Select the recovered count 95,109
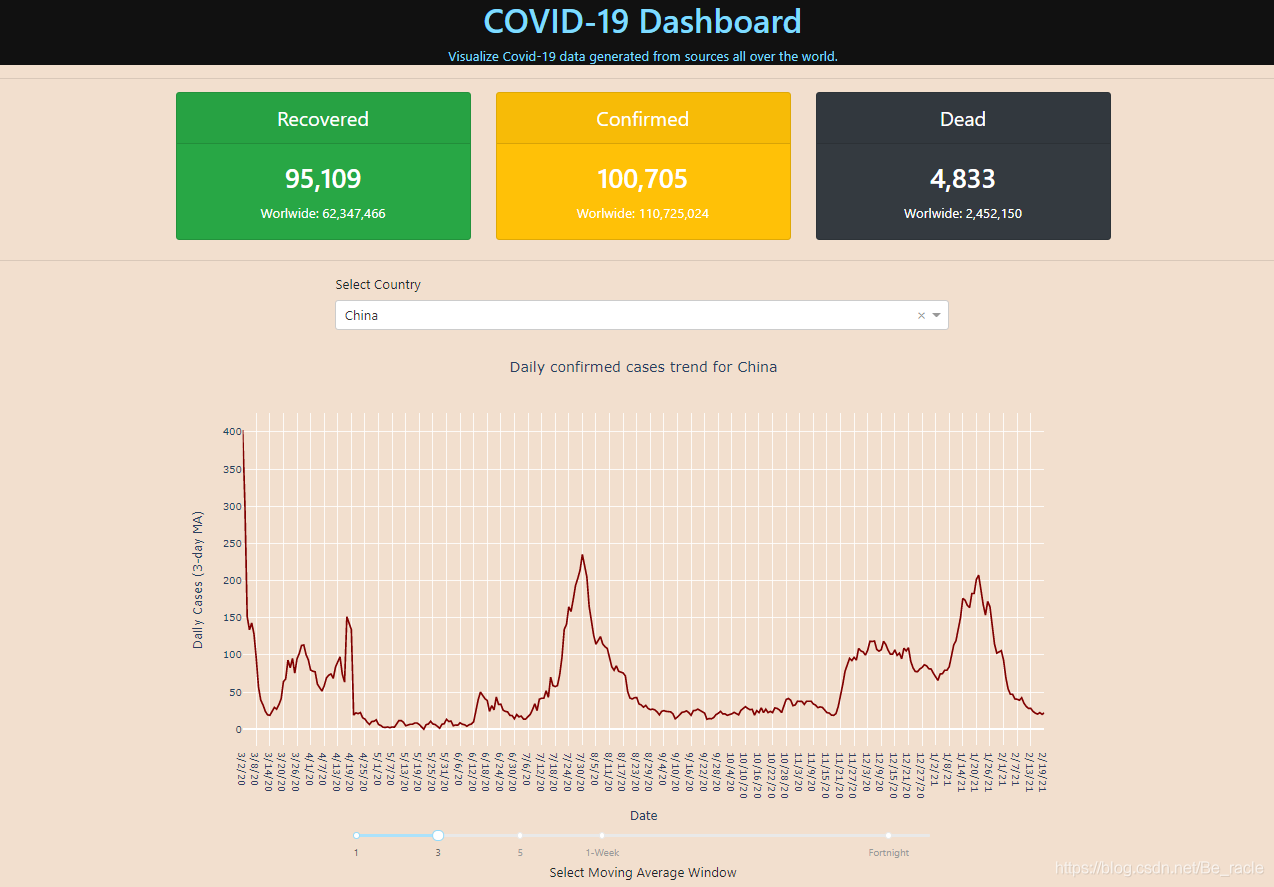This screenshot has height=887, width=1274. tap(323, 179)
